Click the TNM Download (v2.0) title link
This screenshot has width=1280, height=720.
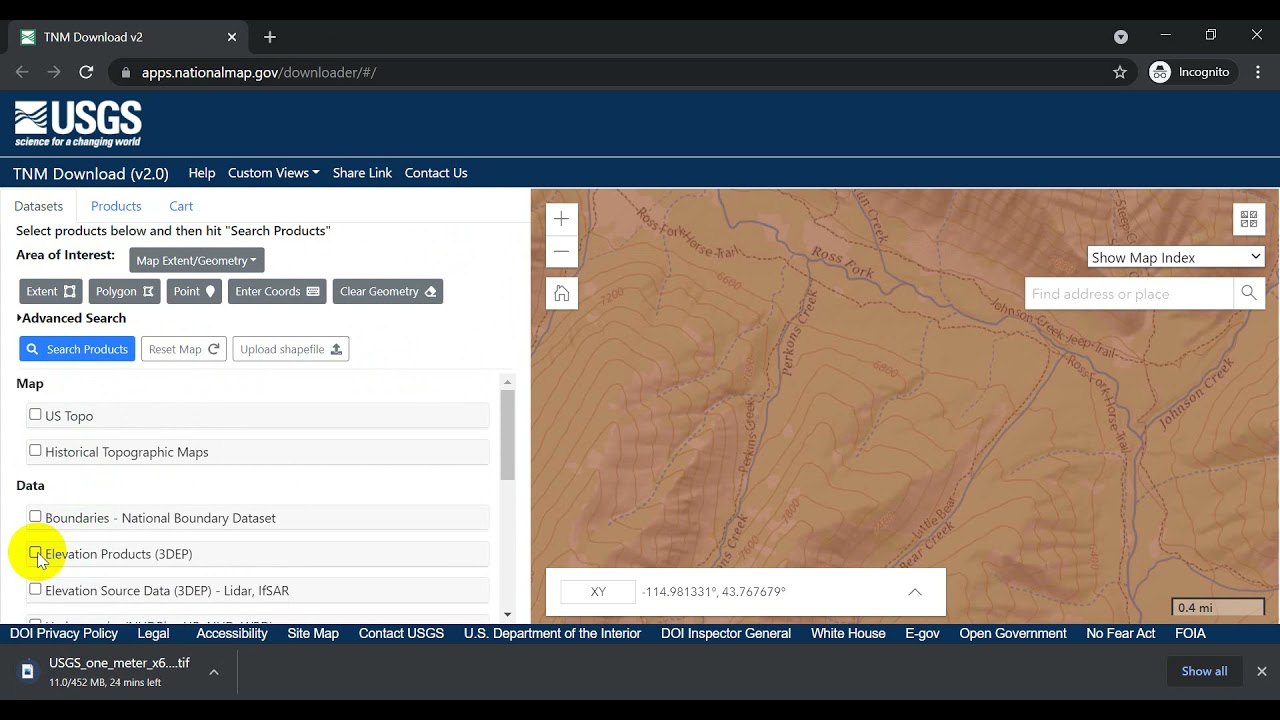coord(91,173)
